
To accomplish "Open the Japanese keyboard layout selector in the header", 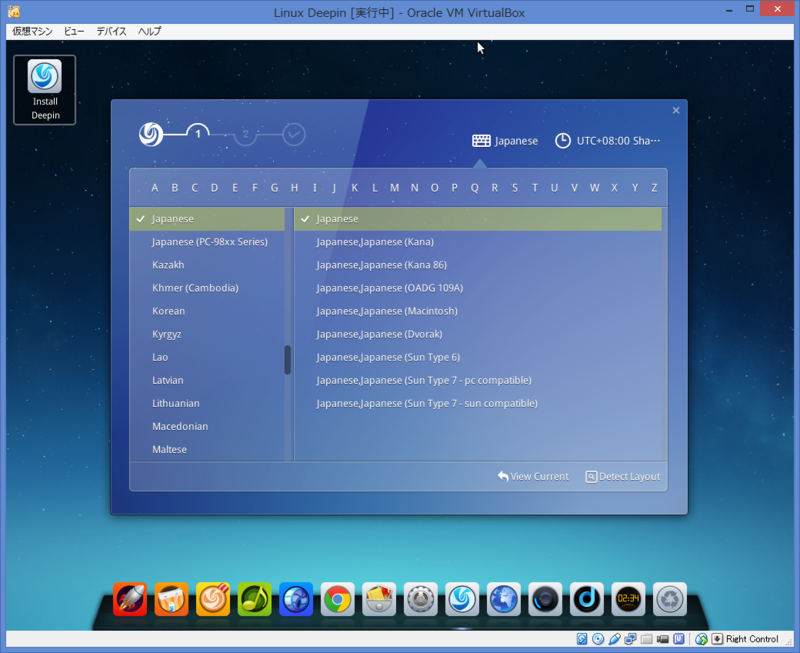I will tap(506, 140).
